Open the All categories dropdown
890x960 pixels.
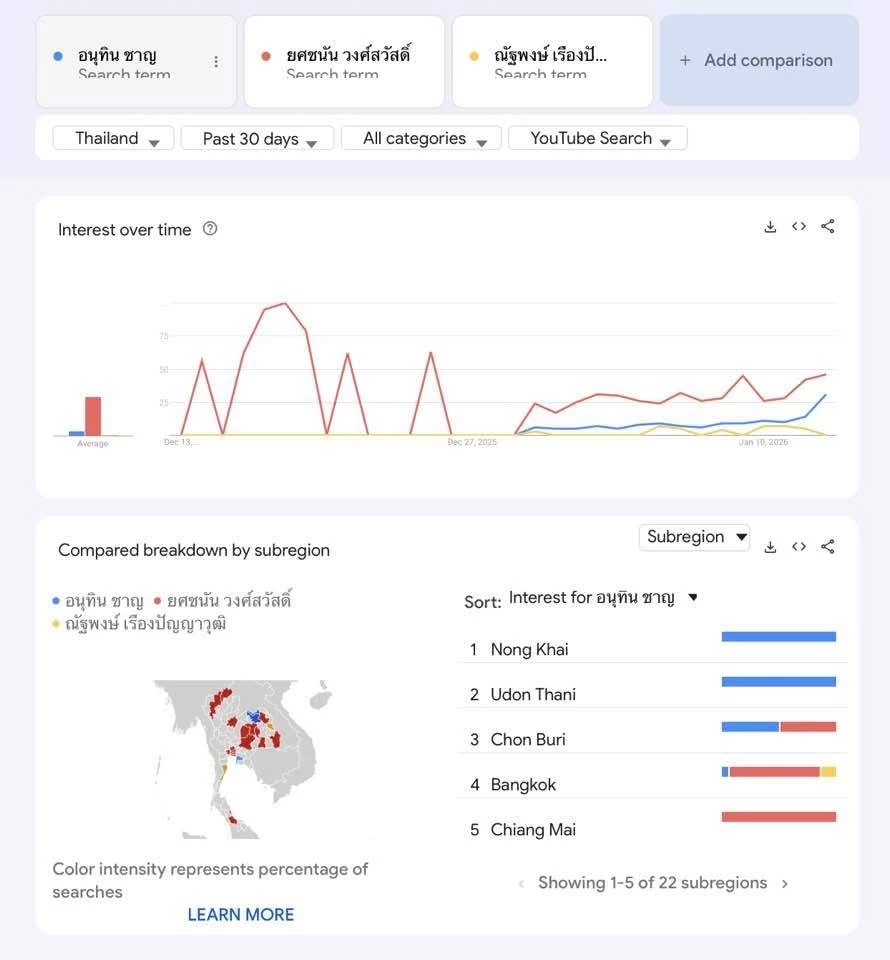click(421, 139)
